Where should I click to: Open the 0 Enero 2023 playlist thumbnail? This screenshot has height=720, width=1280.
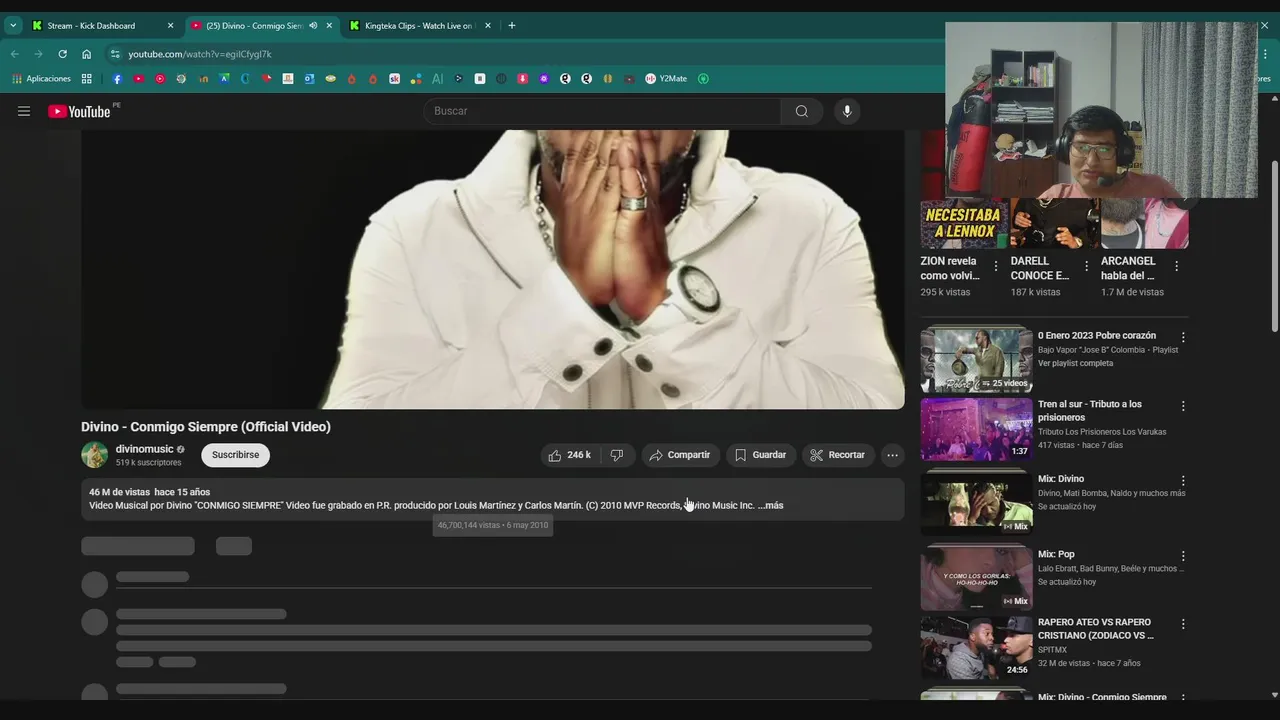pyautogui.click(x=976, y=360)
